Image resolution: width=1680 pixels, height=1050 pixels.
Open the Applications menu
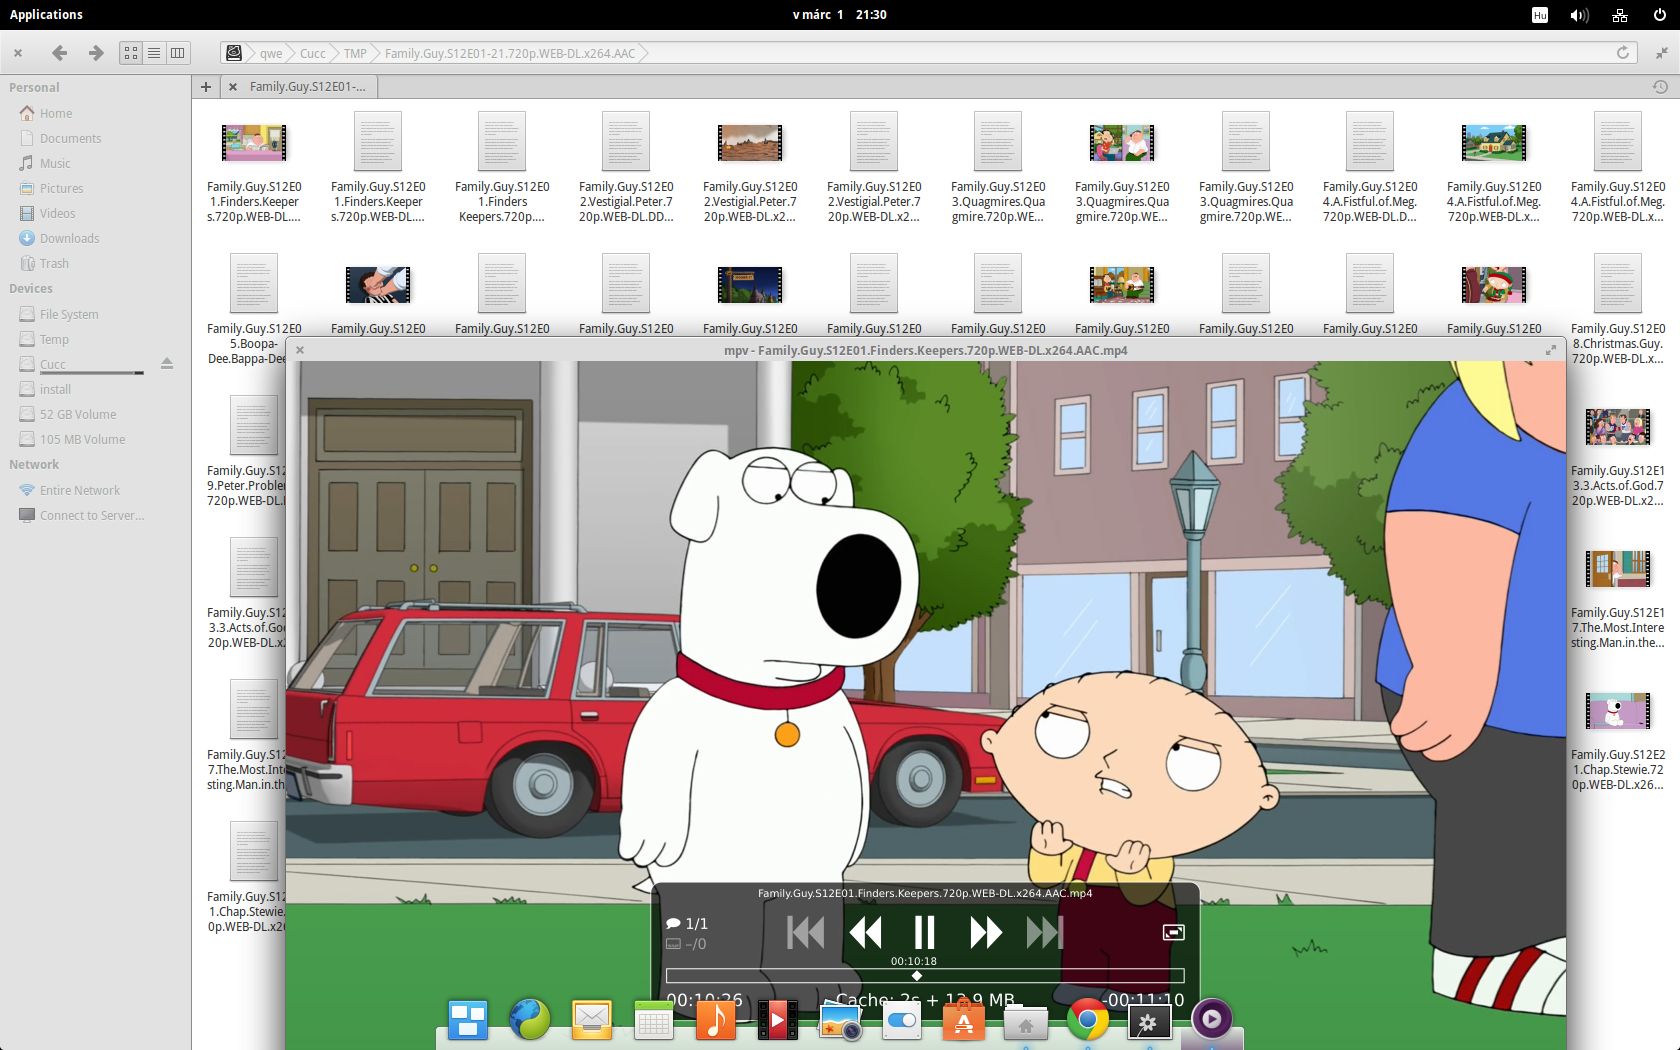coord(46,15)
